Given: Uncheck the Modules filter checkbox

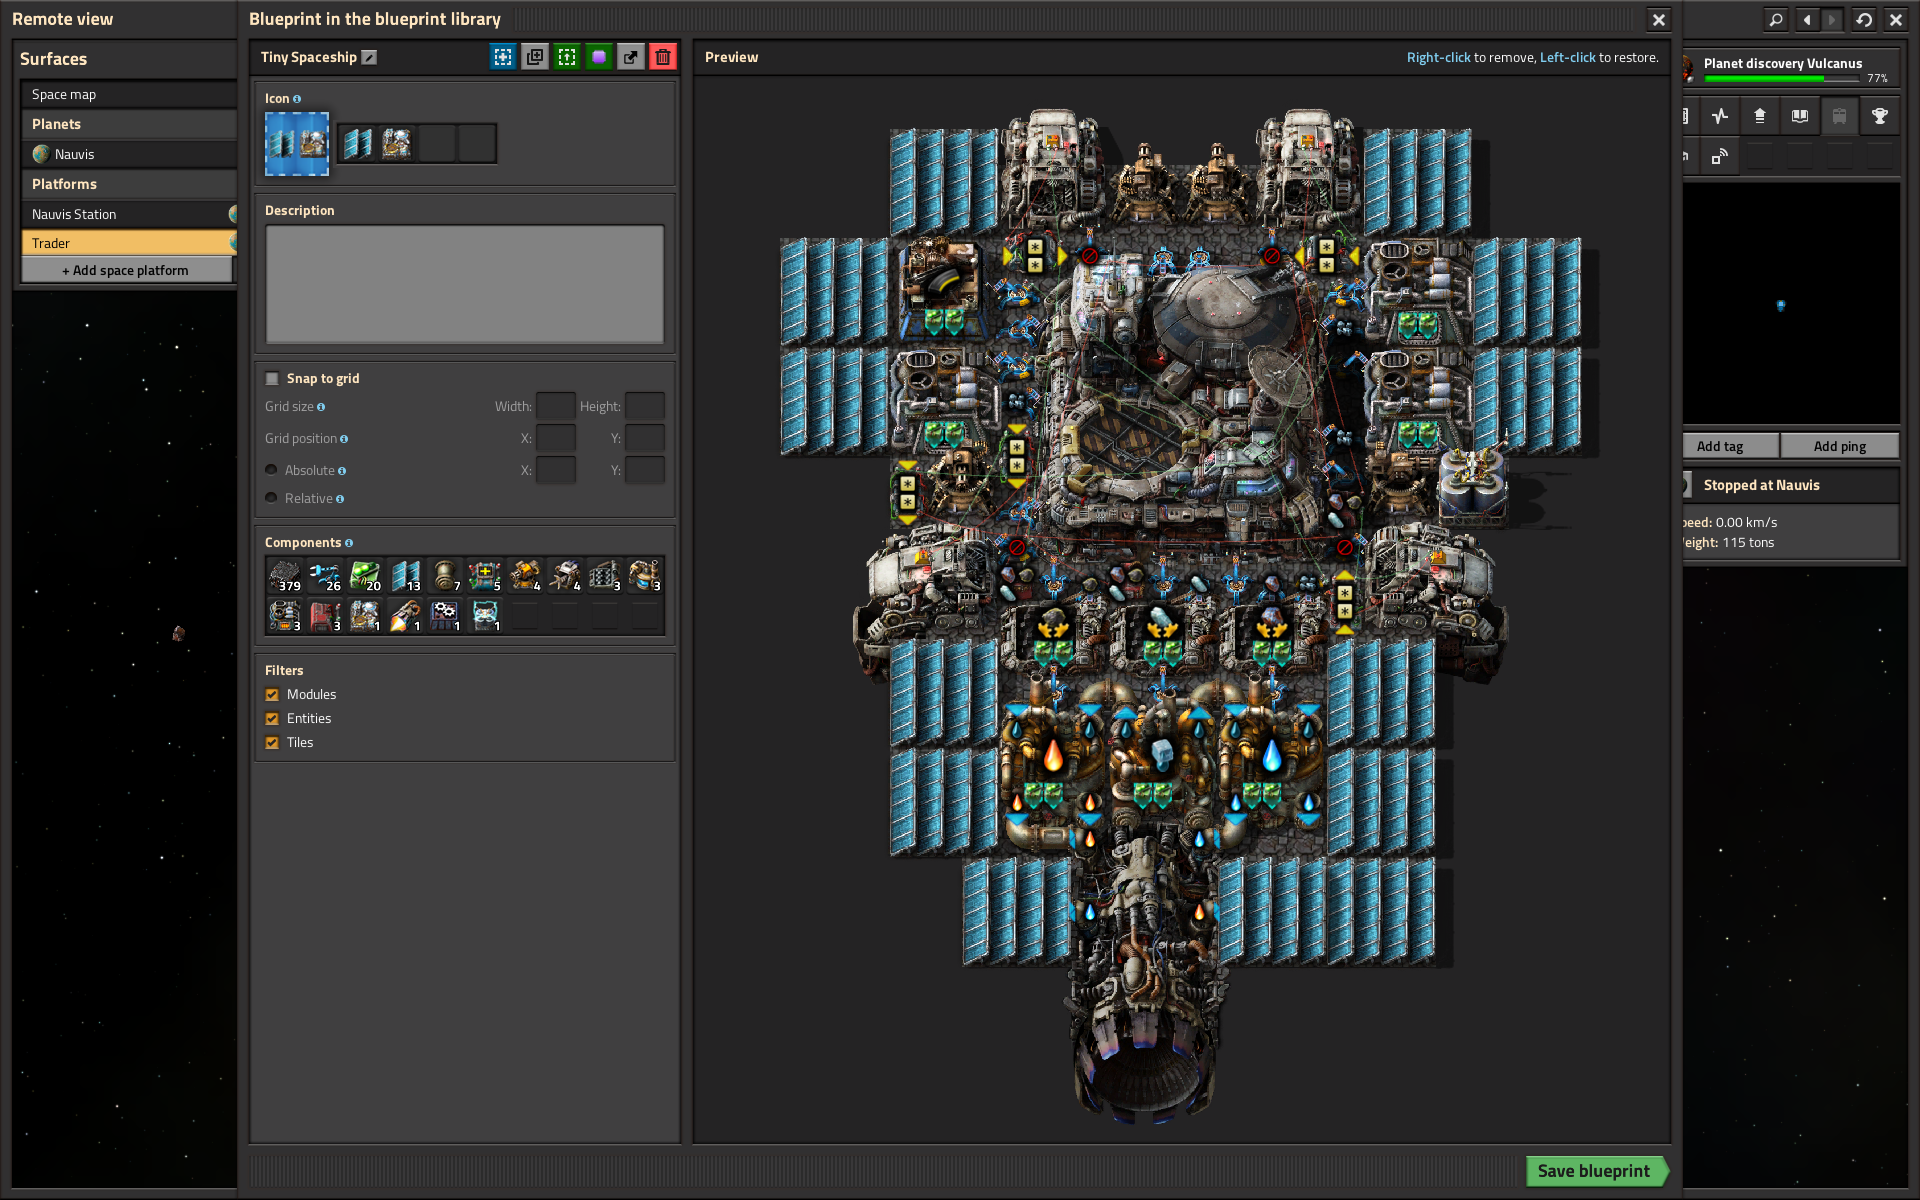Looking at the screenshot, I should (x=272, y=695).
